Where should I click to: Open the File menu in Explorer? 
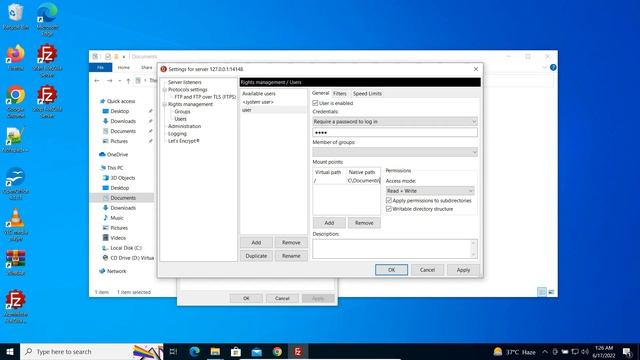(x=100, y=67)
